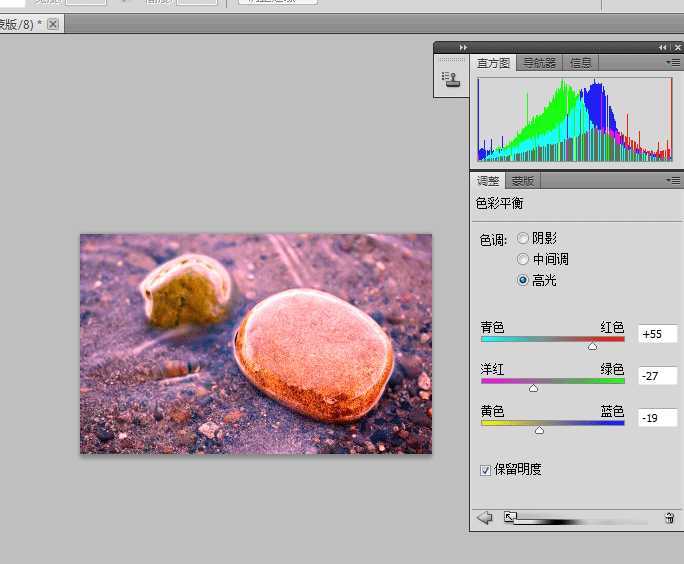This screenshot has height=564, width=684.
Task: Select the 中间调 (Midtones) tone option
Action: pos(523,259)
